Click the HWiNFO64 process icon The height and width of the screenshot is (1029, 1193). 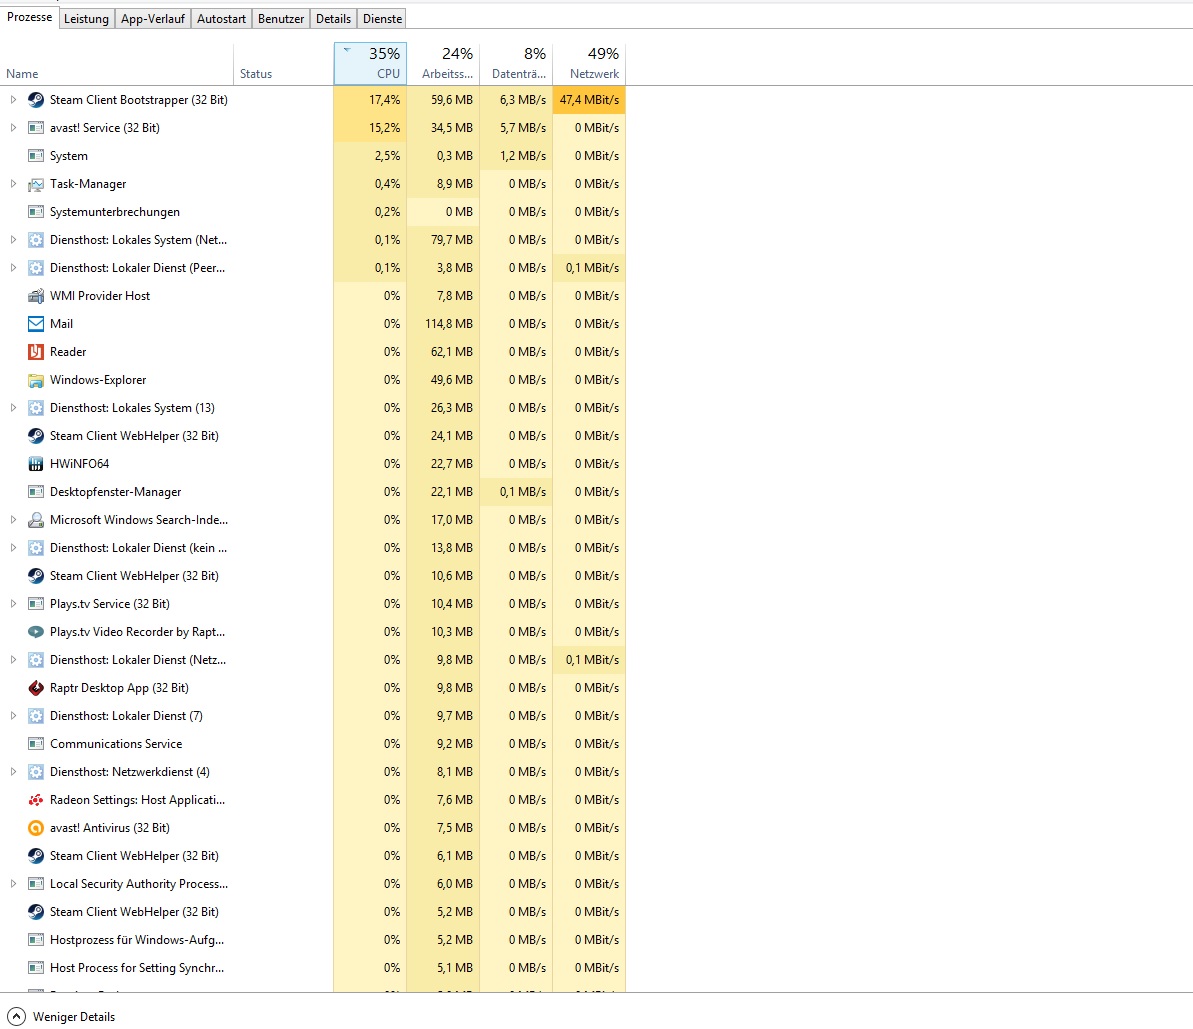tap(36, 464)
